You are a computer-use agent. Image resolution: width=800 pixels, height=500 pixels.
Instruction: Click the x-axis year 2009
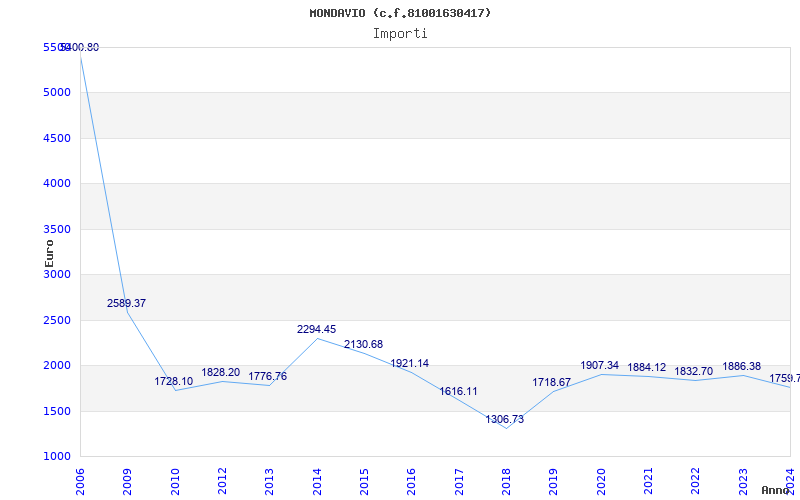tap(128, 482)
